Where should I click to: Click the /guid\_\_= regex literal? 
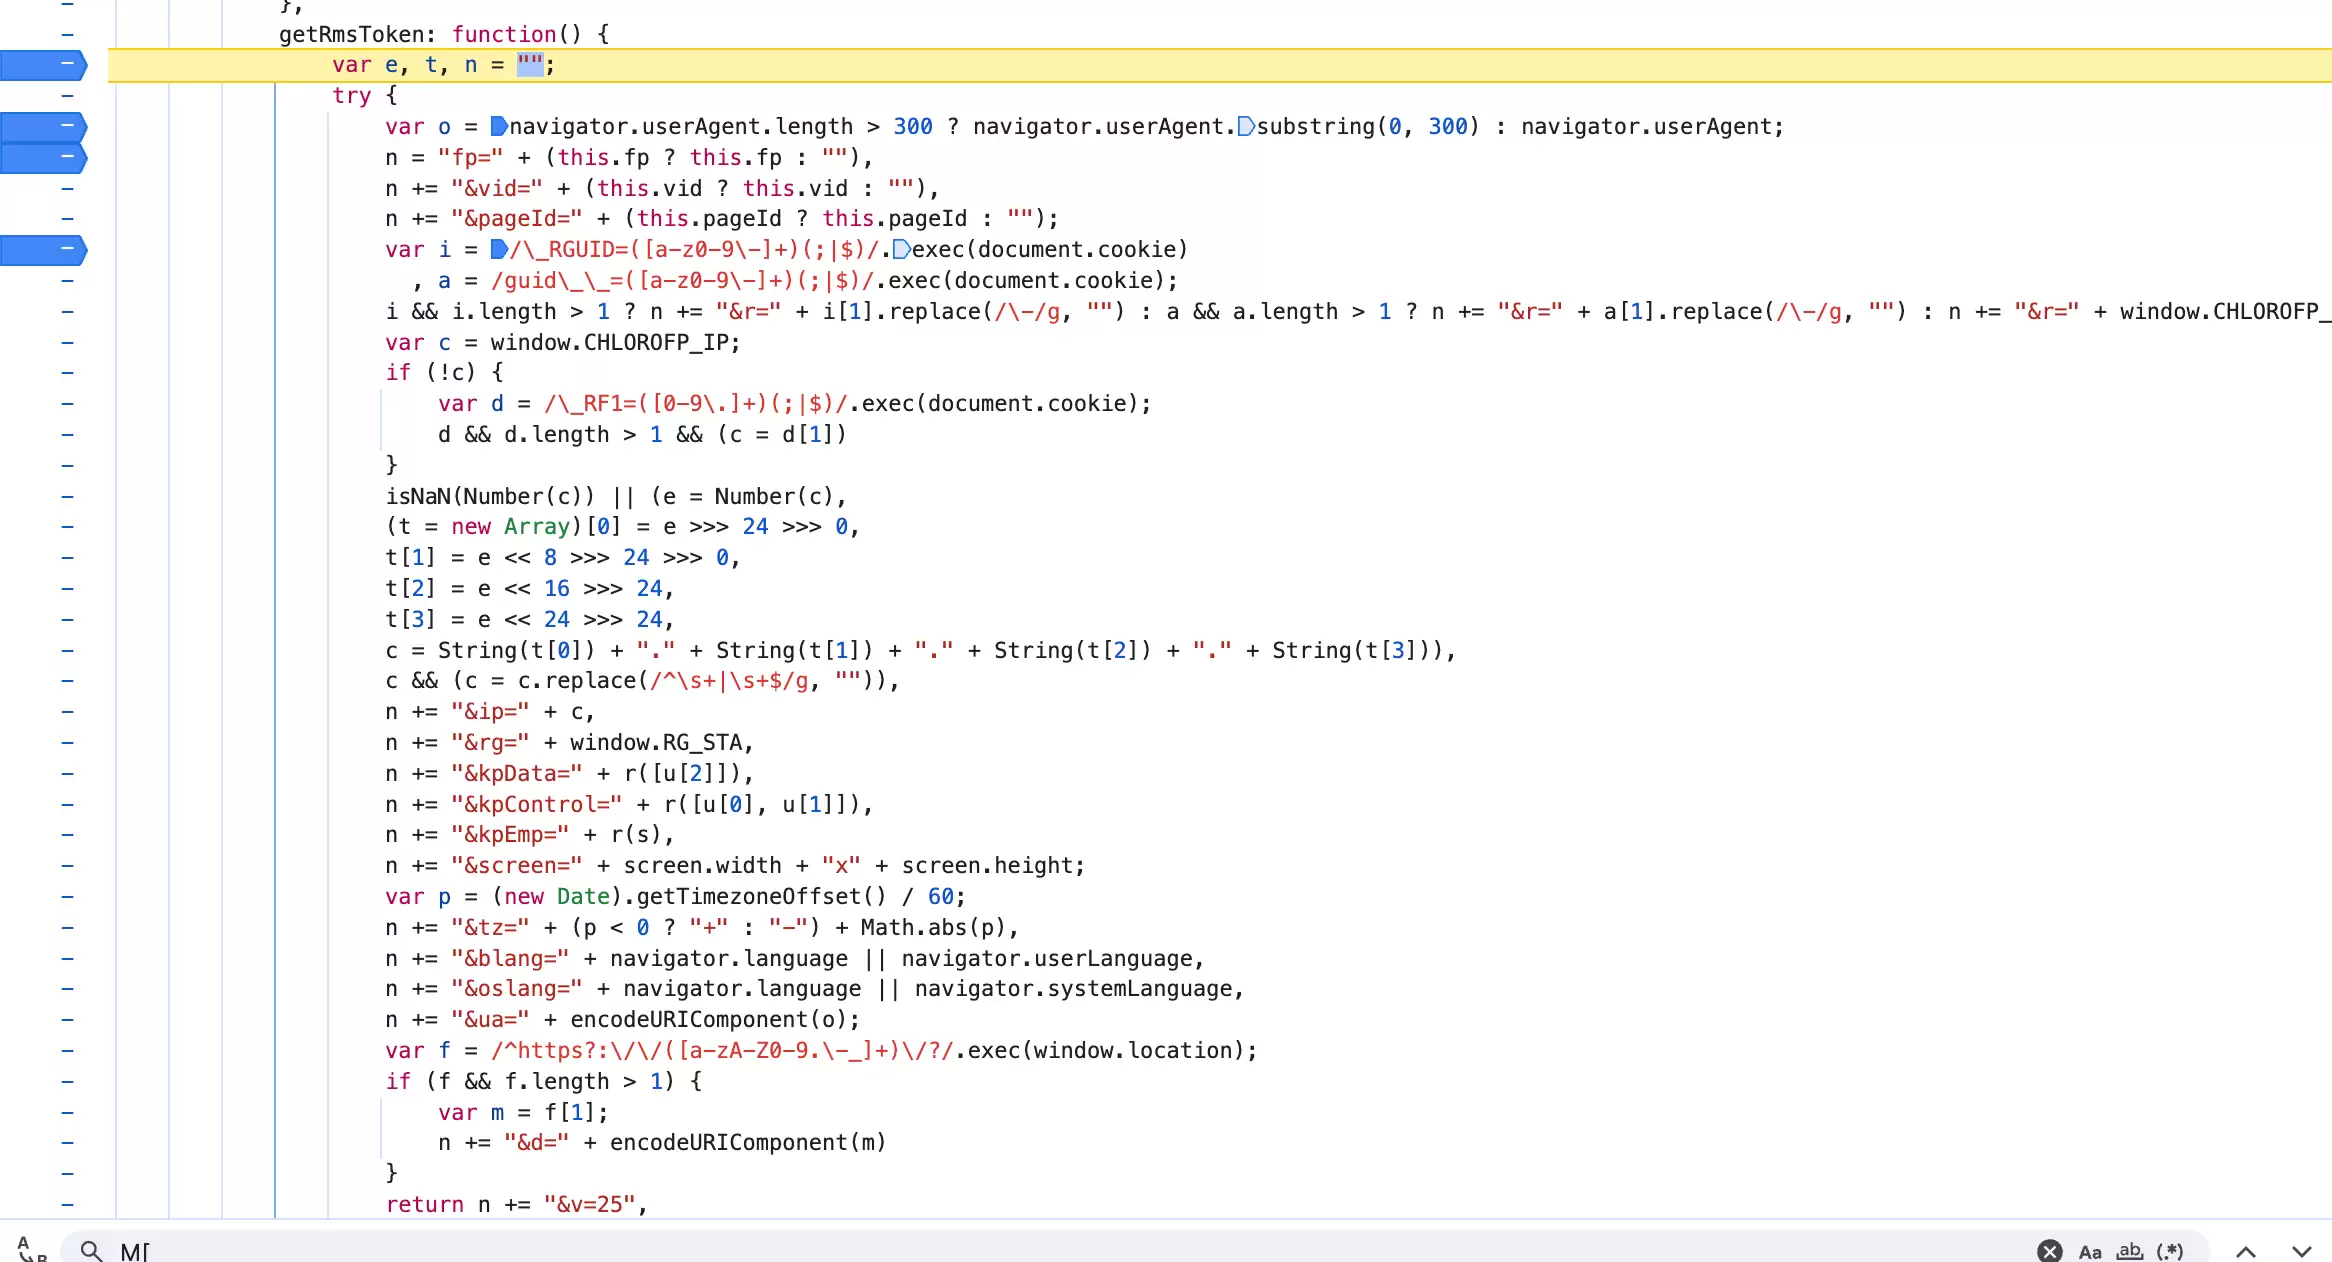(x=682, y=280)
